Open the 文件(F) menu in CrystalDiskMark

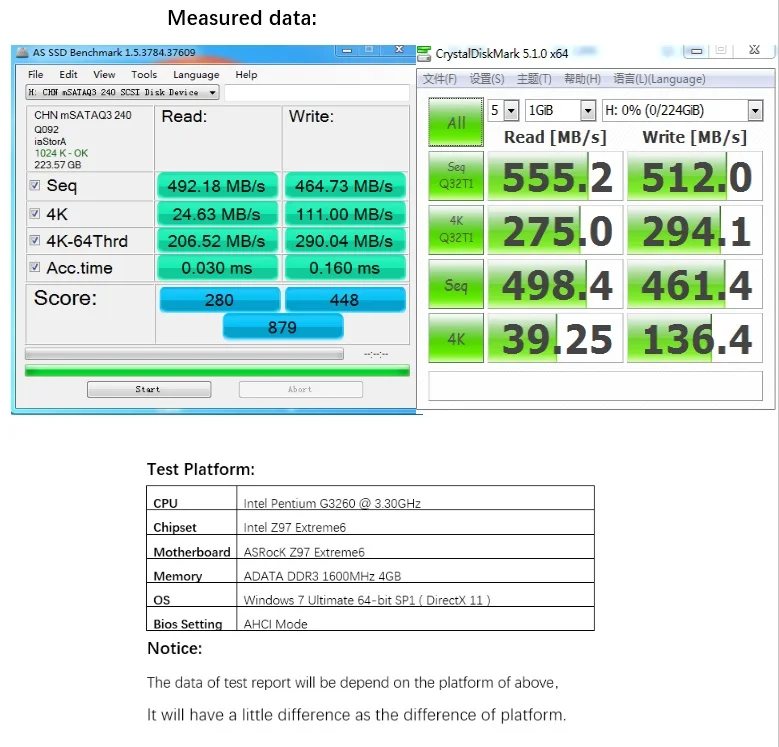pyautogui.click(x=440, y=79)
